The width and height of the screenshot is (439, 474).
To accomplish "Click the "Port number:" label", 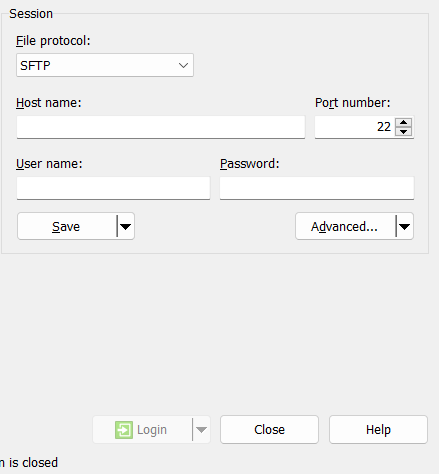I will (x=353, y=103).
